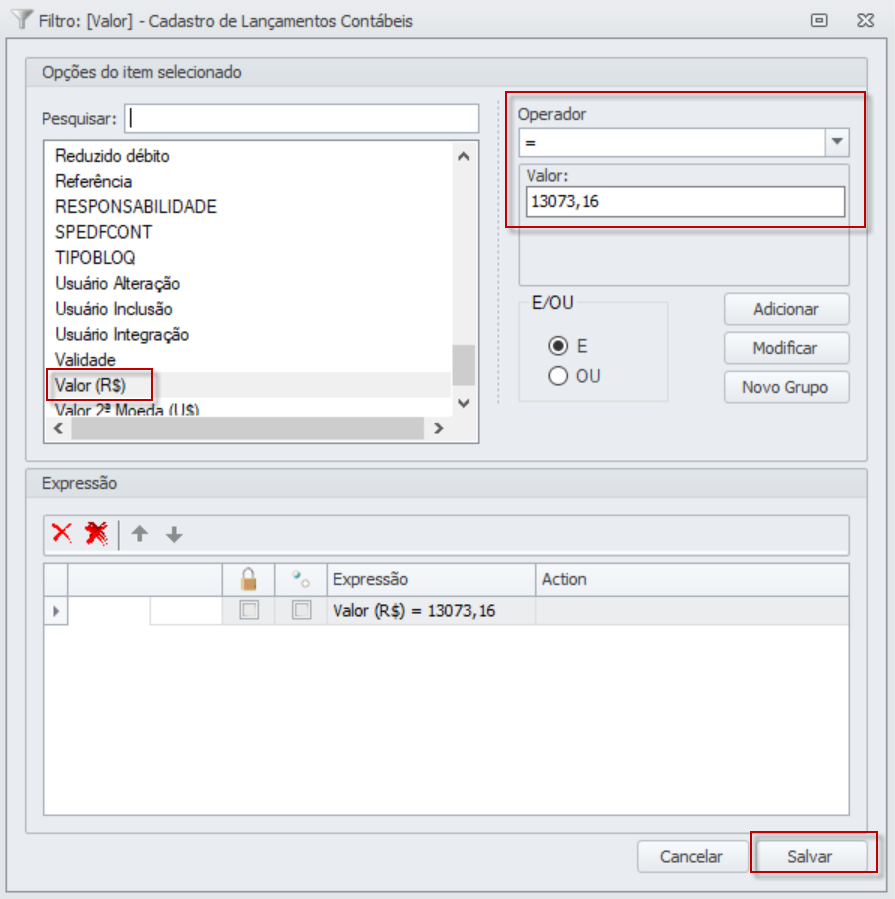Select Referência in the field list
The image size is (895, 899).
click(93, 181)
